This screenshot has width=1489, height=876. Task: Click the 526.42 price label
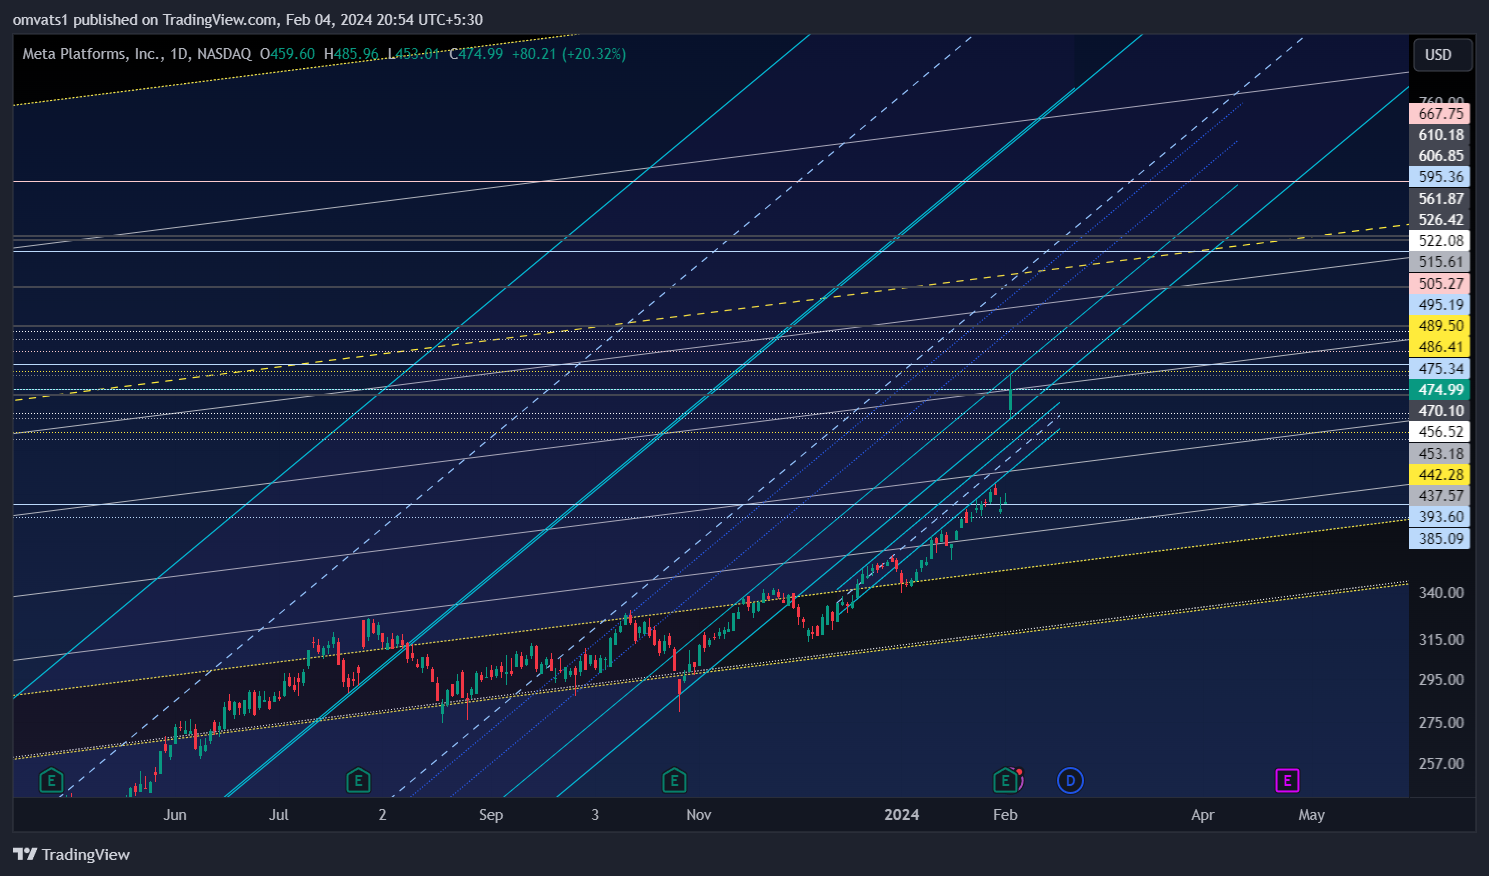click(1440, 220)
